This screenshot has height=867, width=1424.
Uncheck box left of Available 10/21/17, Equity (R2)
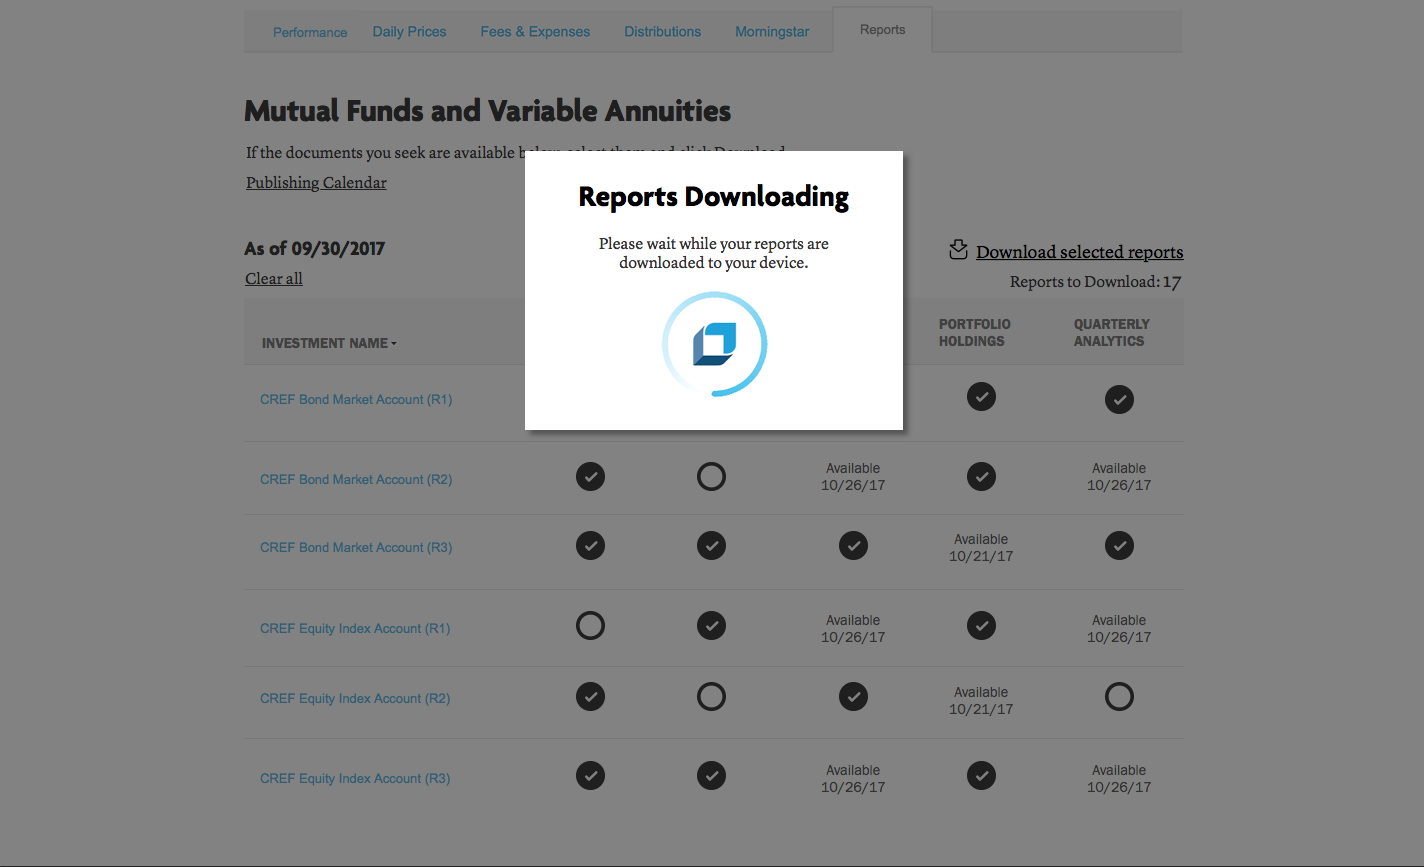853,696
